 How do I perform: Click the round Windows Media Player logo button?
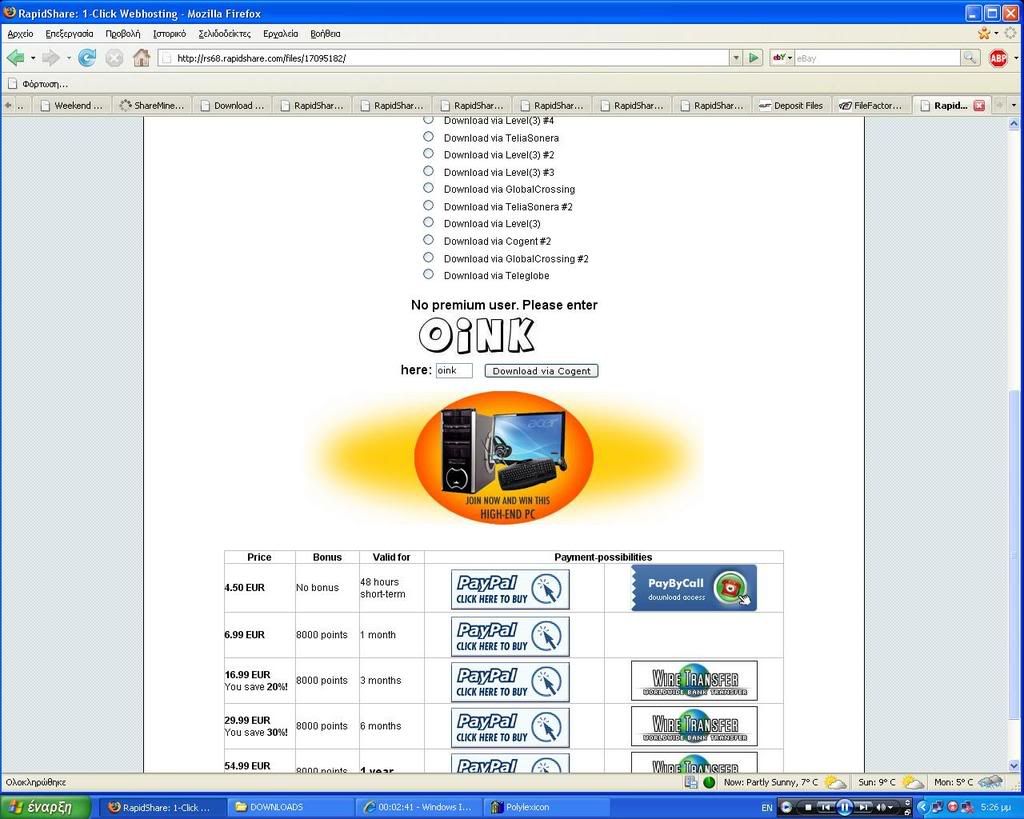tap(786, 807)
